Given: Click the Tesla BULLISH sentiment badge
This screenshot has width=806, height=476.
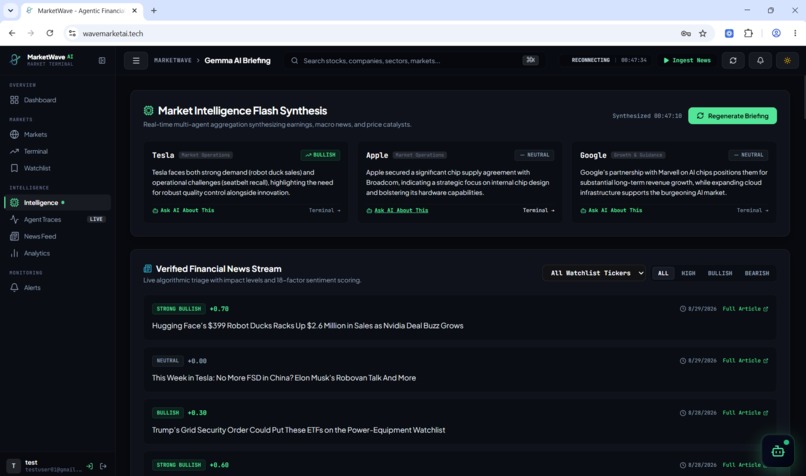Looking at the screenshot, I should (320, 155).
